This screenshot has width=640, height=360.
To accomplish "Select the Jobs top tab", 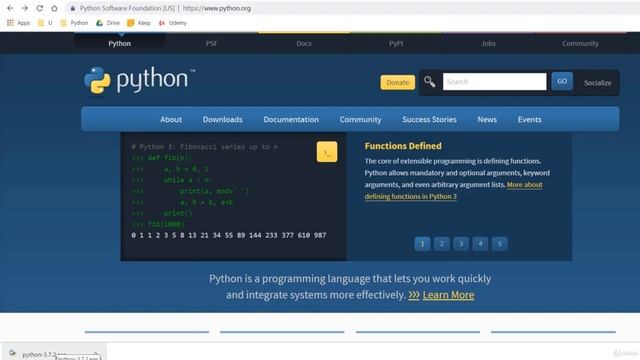I will point(488,43).
